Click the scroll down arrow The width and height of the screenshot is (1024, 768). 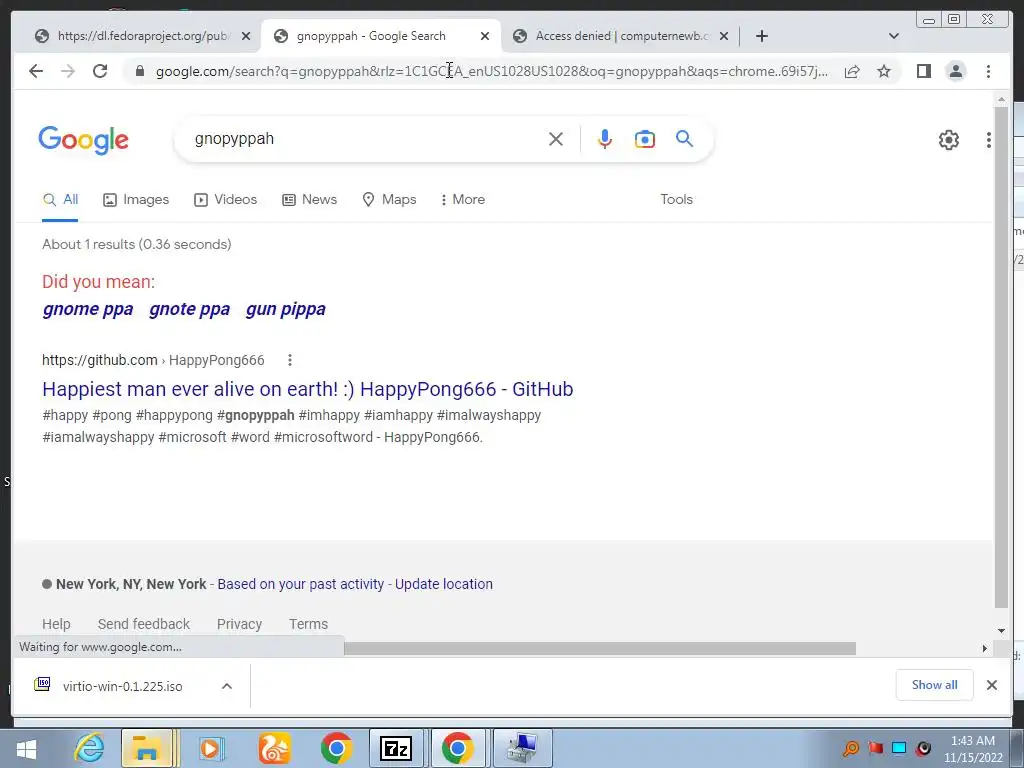pyautogui.click(x=1001, y=630)
